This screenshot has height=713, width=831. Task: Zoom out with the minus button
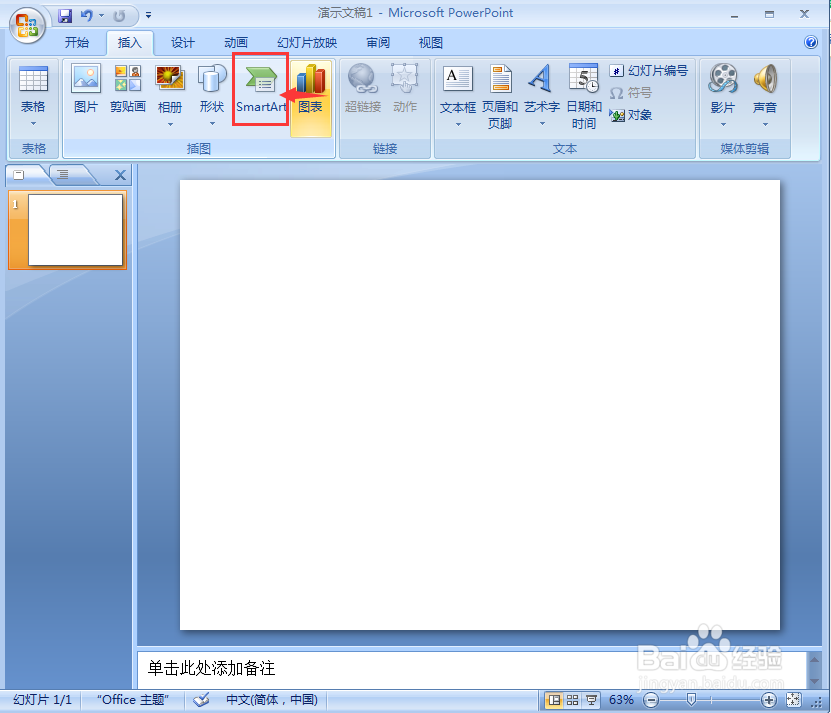point(651,700)
